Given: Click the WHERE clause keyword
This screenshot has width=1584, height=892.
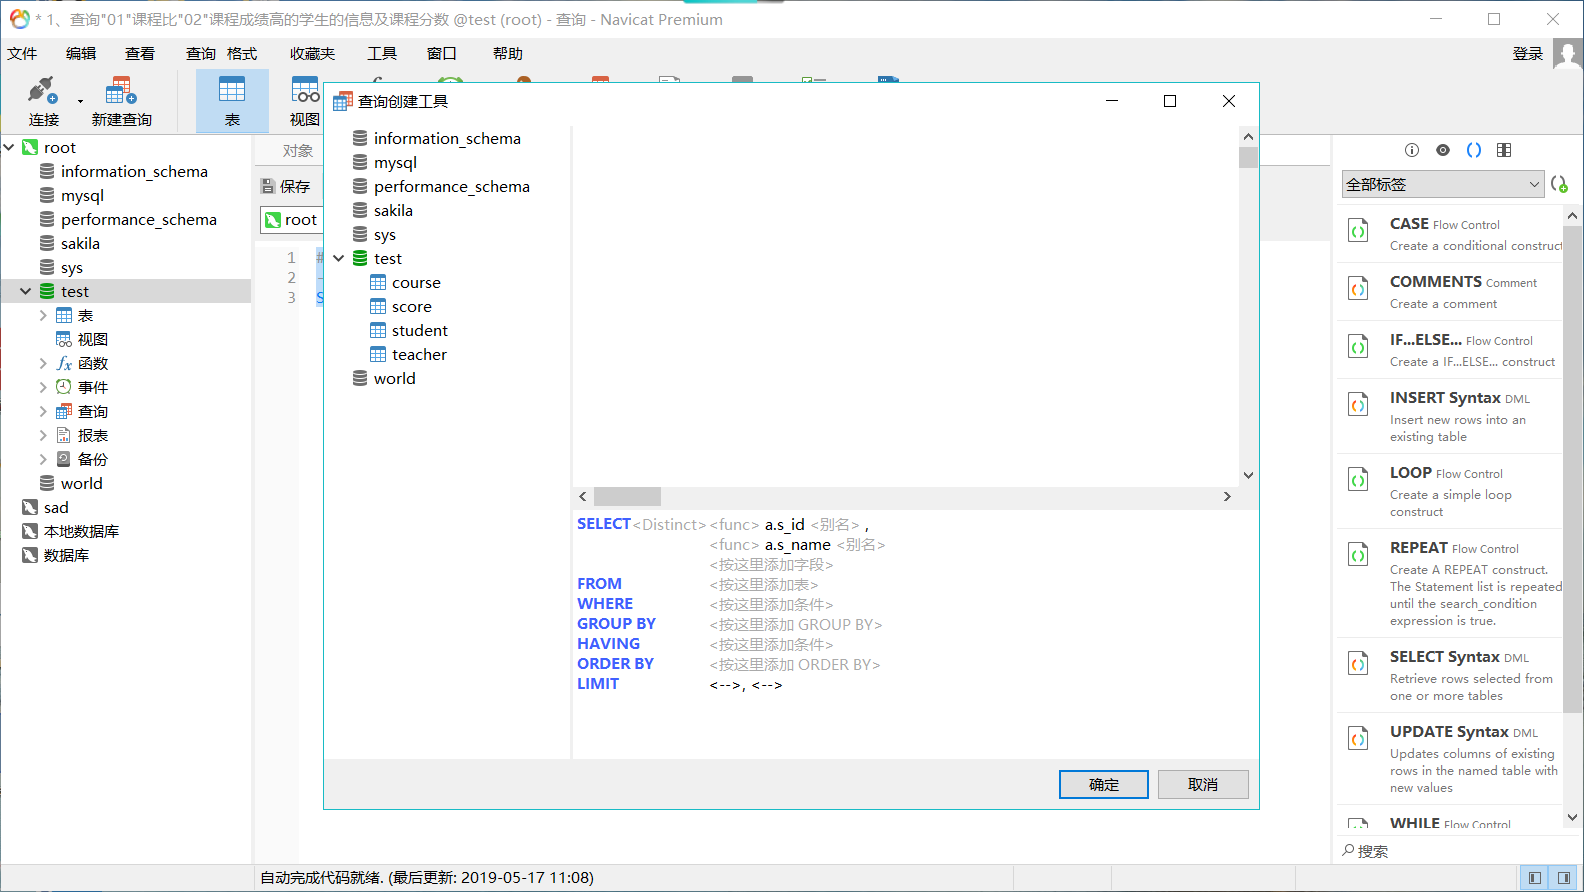Looking at the screenshot, I should point(605,604).
